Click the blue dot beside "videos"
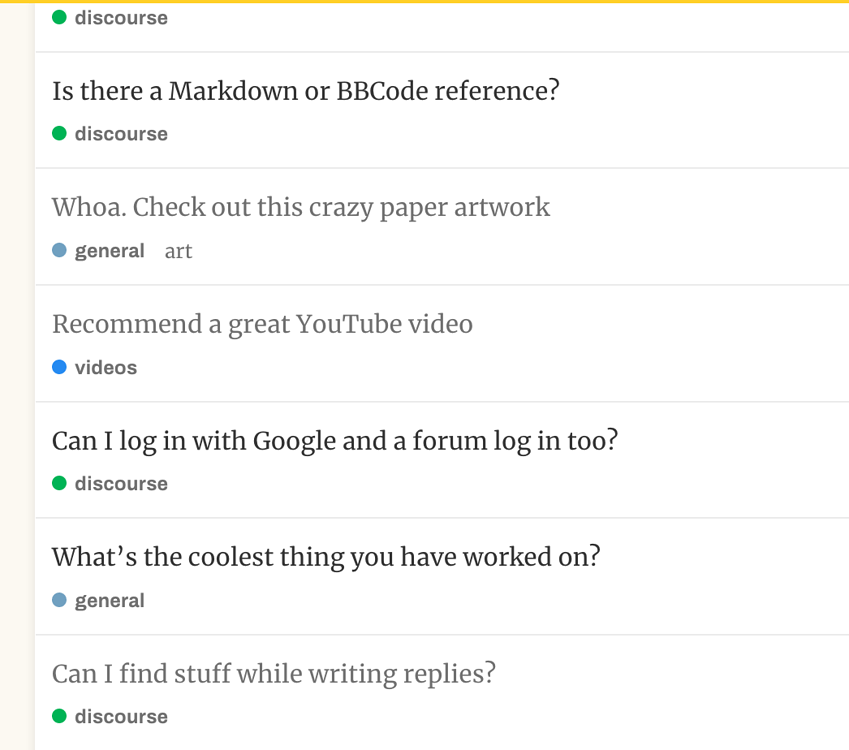The image size is (849, 750). point(59,367)
